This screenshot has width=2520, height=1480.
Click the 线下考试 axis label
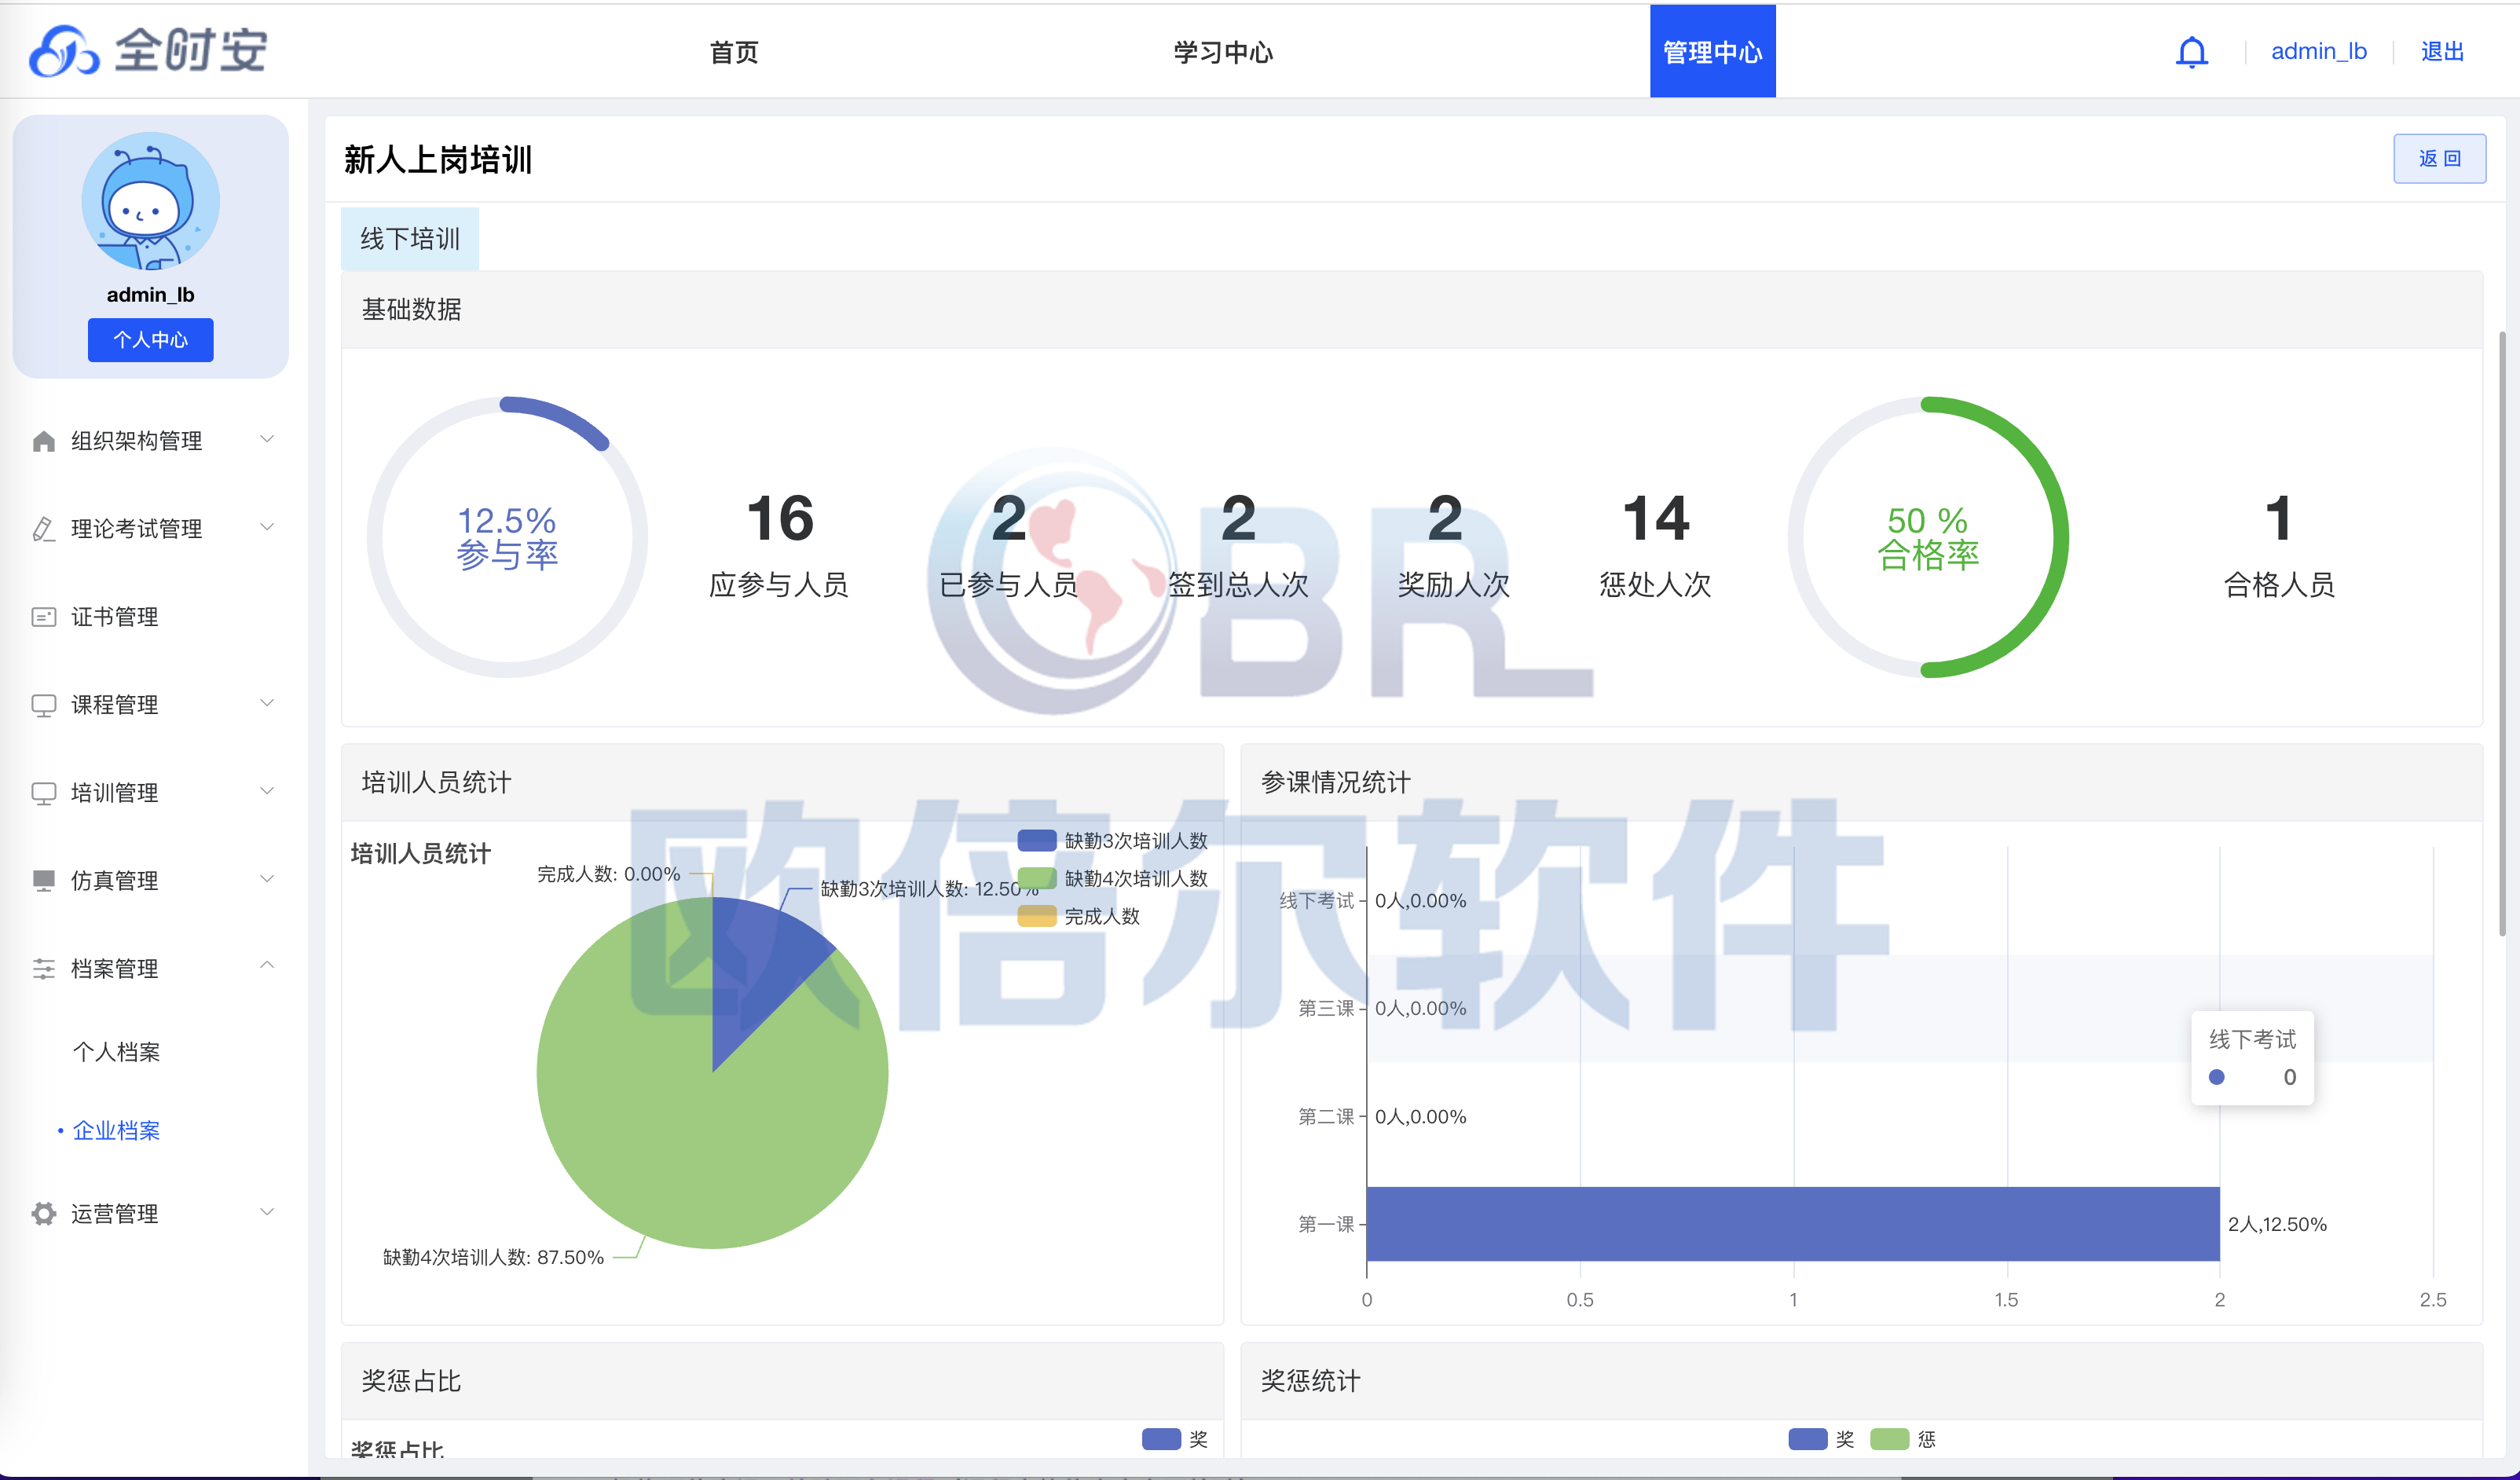pos(1317,901)
